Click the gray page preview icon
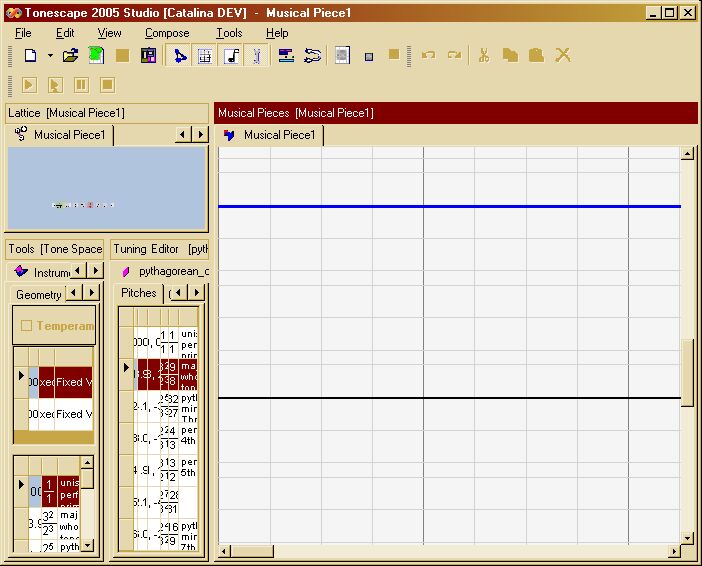The image size is (702, 566). (x=342, y=56)
